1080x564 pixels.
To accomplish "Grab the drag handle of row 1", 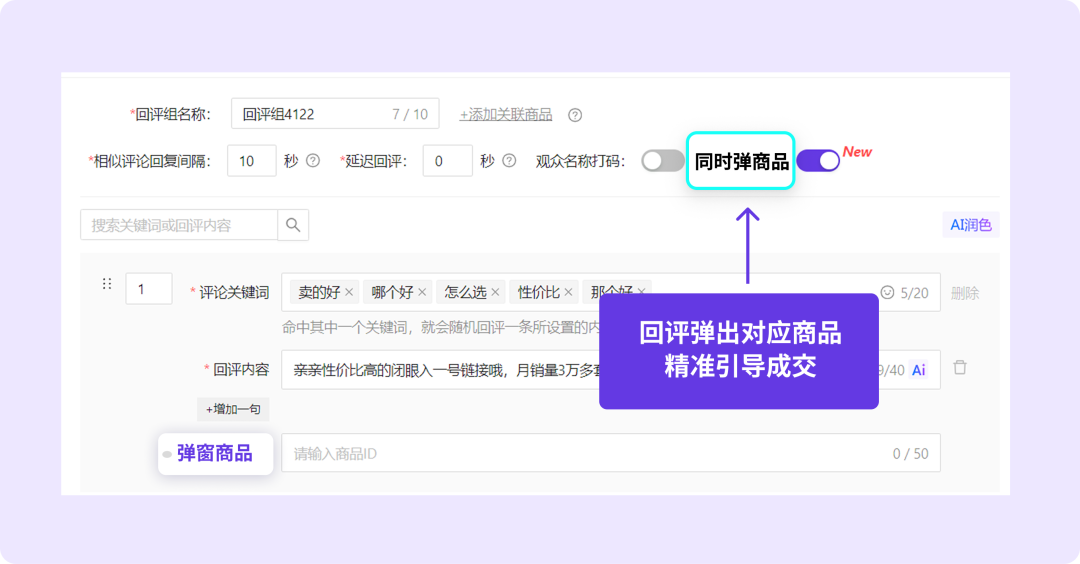I will point(107,284).
